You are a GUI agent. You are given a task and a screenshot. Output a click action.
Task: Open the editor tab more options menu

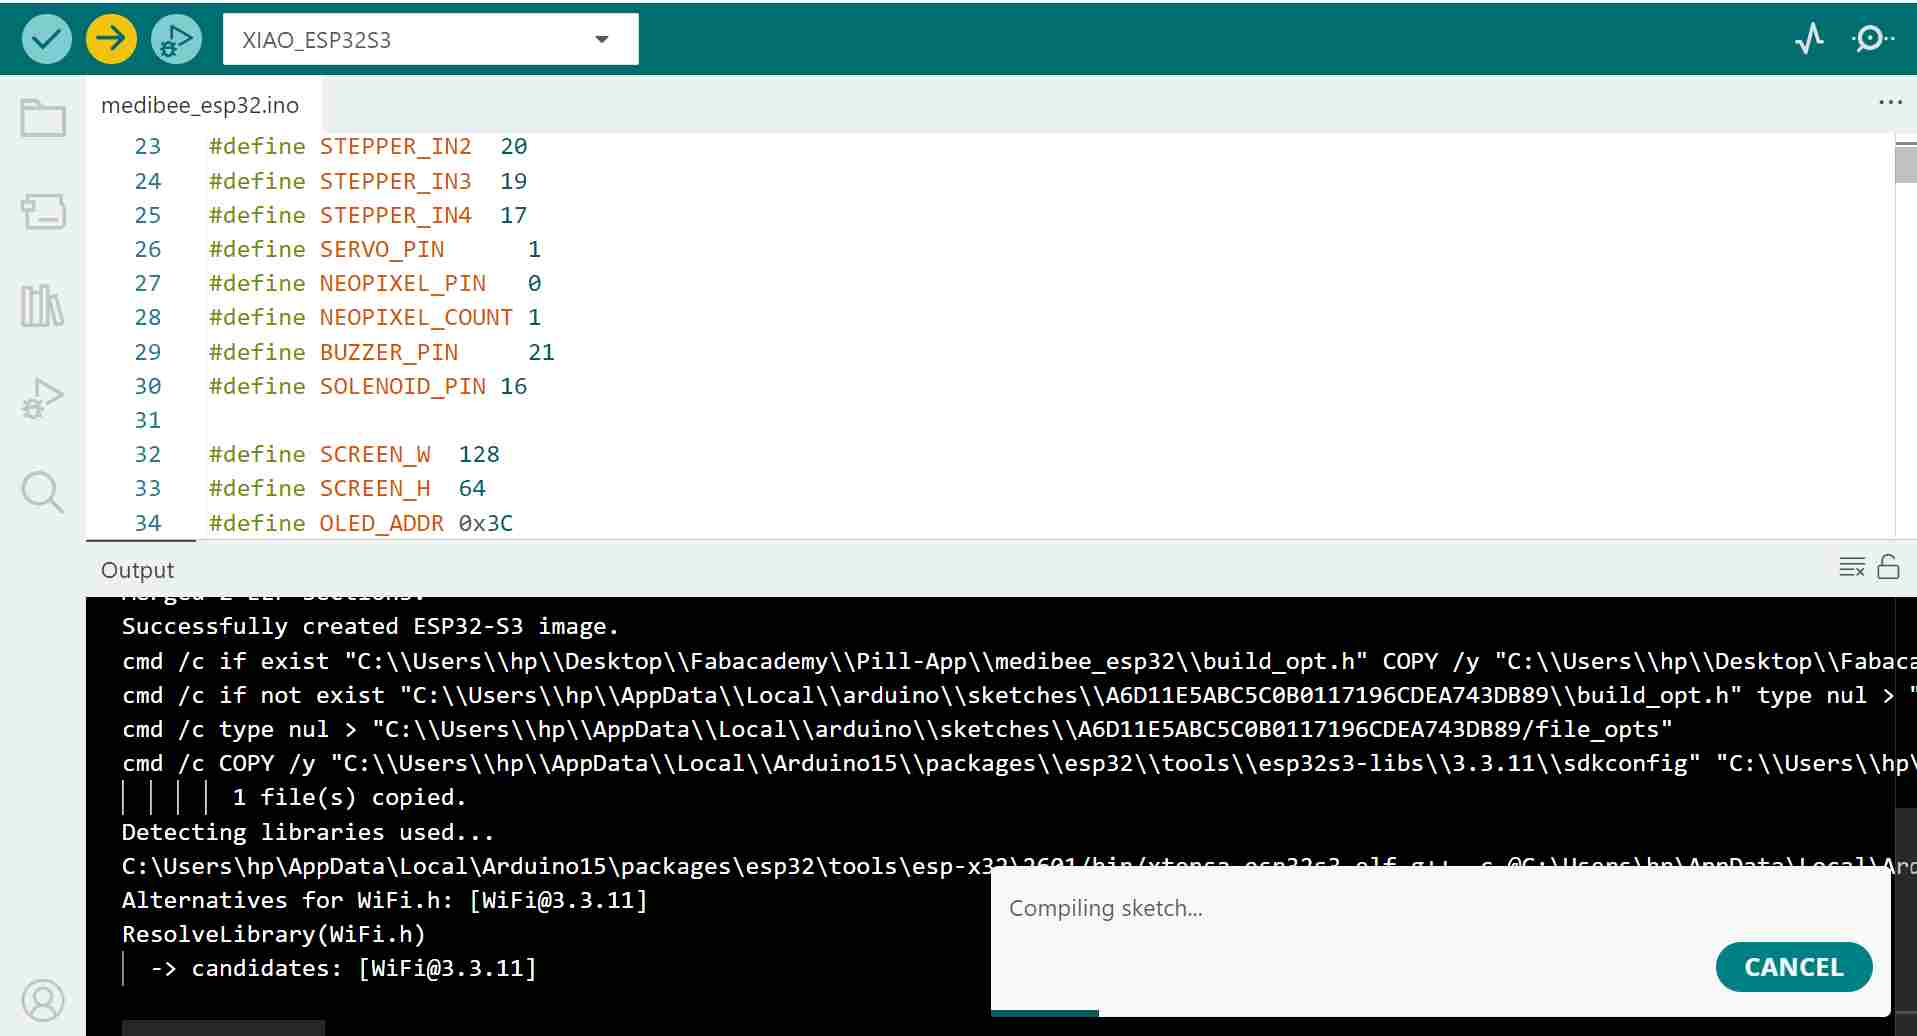pos(1889,102)
